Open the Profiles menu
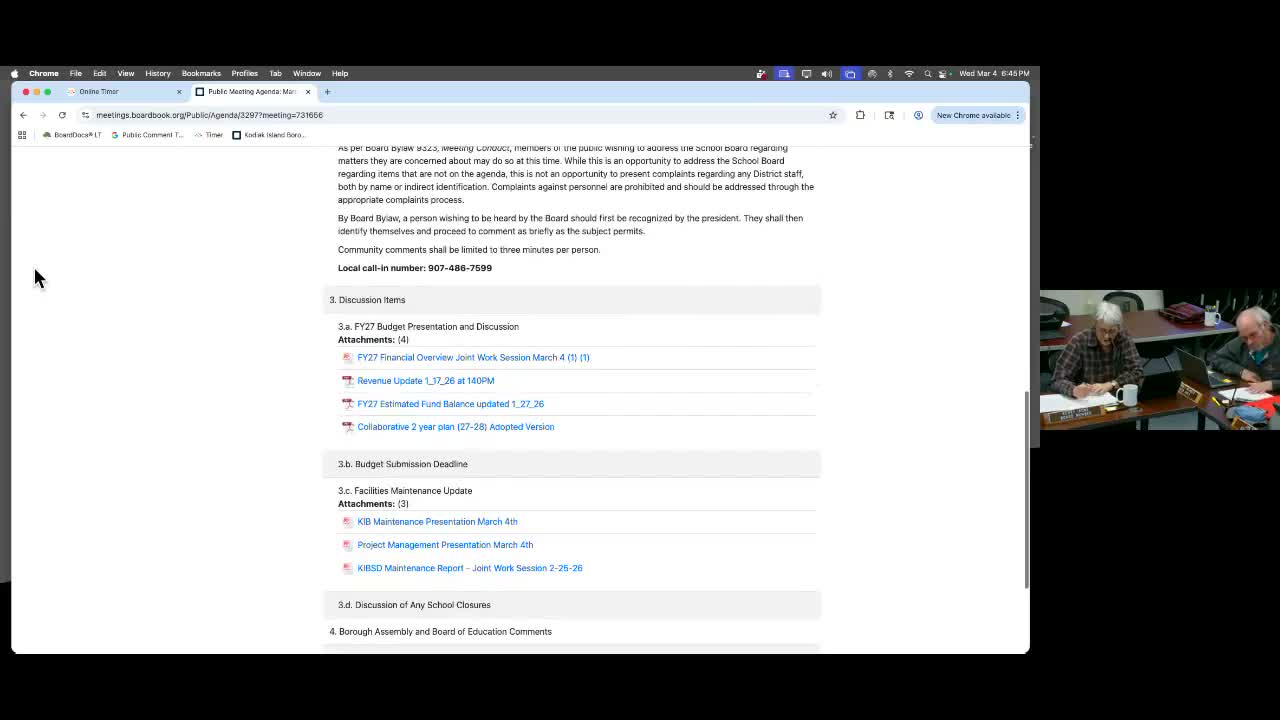 [x=245, y=73]
